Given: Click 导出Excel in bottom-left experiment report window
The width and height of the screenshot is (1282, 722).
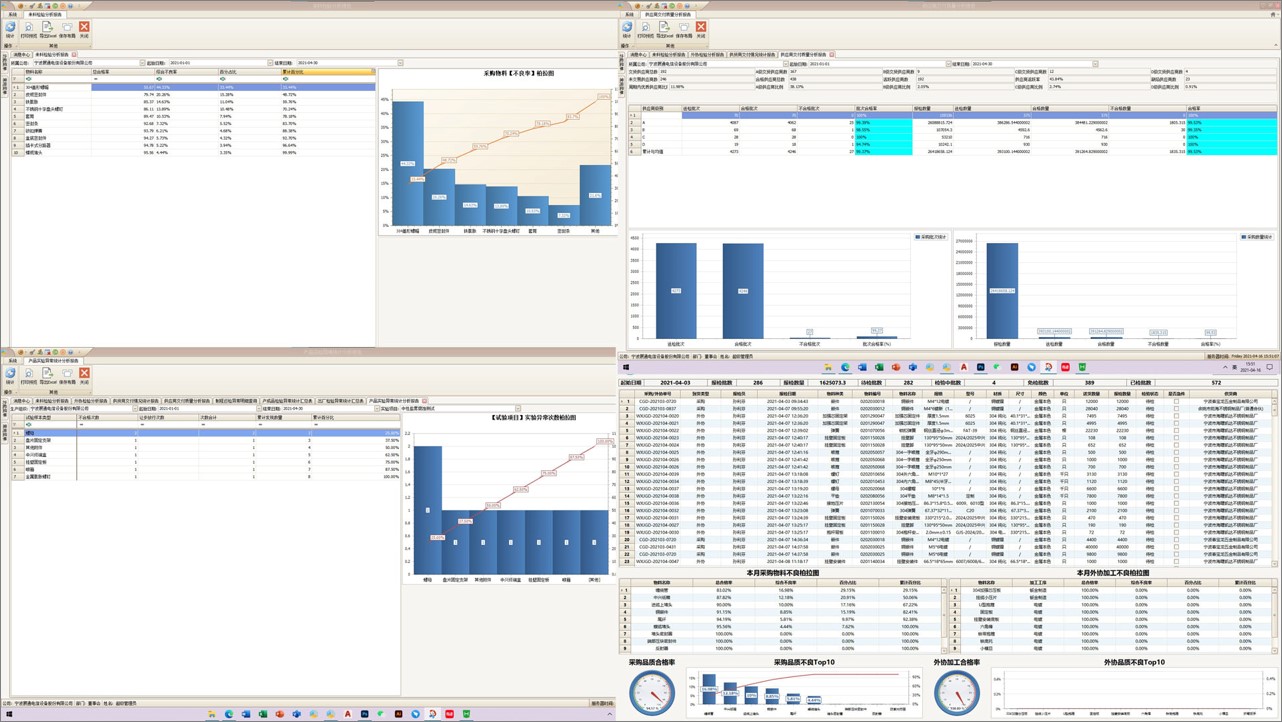Looking at the screenshot, I should [47, 376].
